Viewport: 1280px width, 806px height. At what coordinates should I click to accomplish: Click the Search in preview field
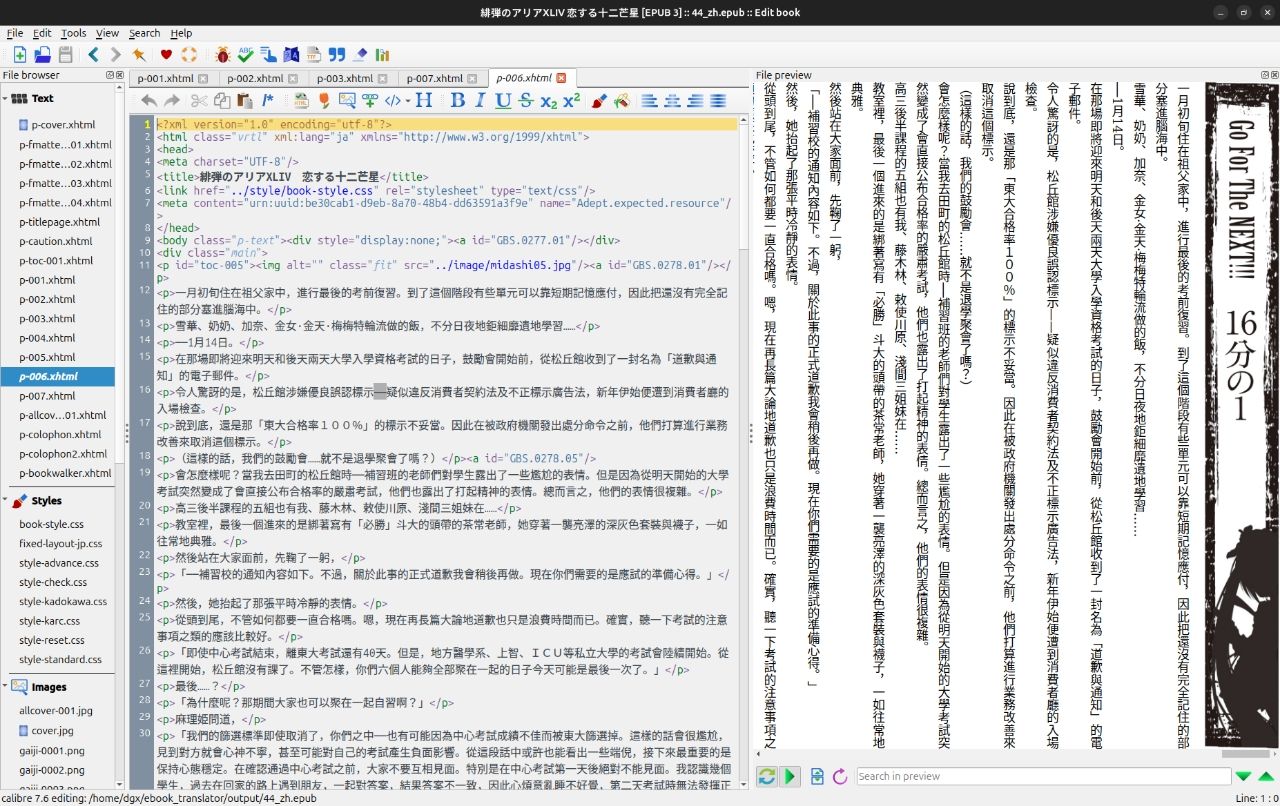pos(1042,776)
